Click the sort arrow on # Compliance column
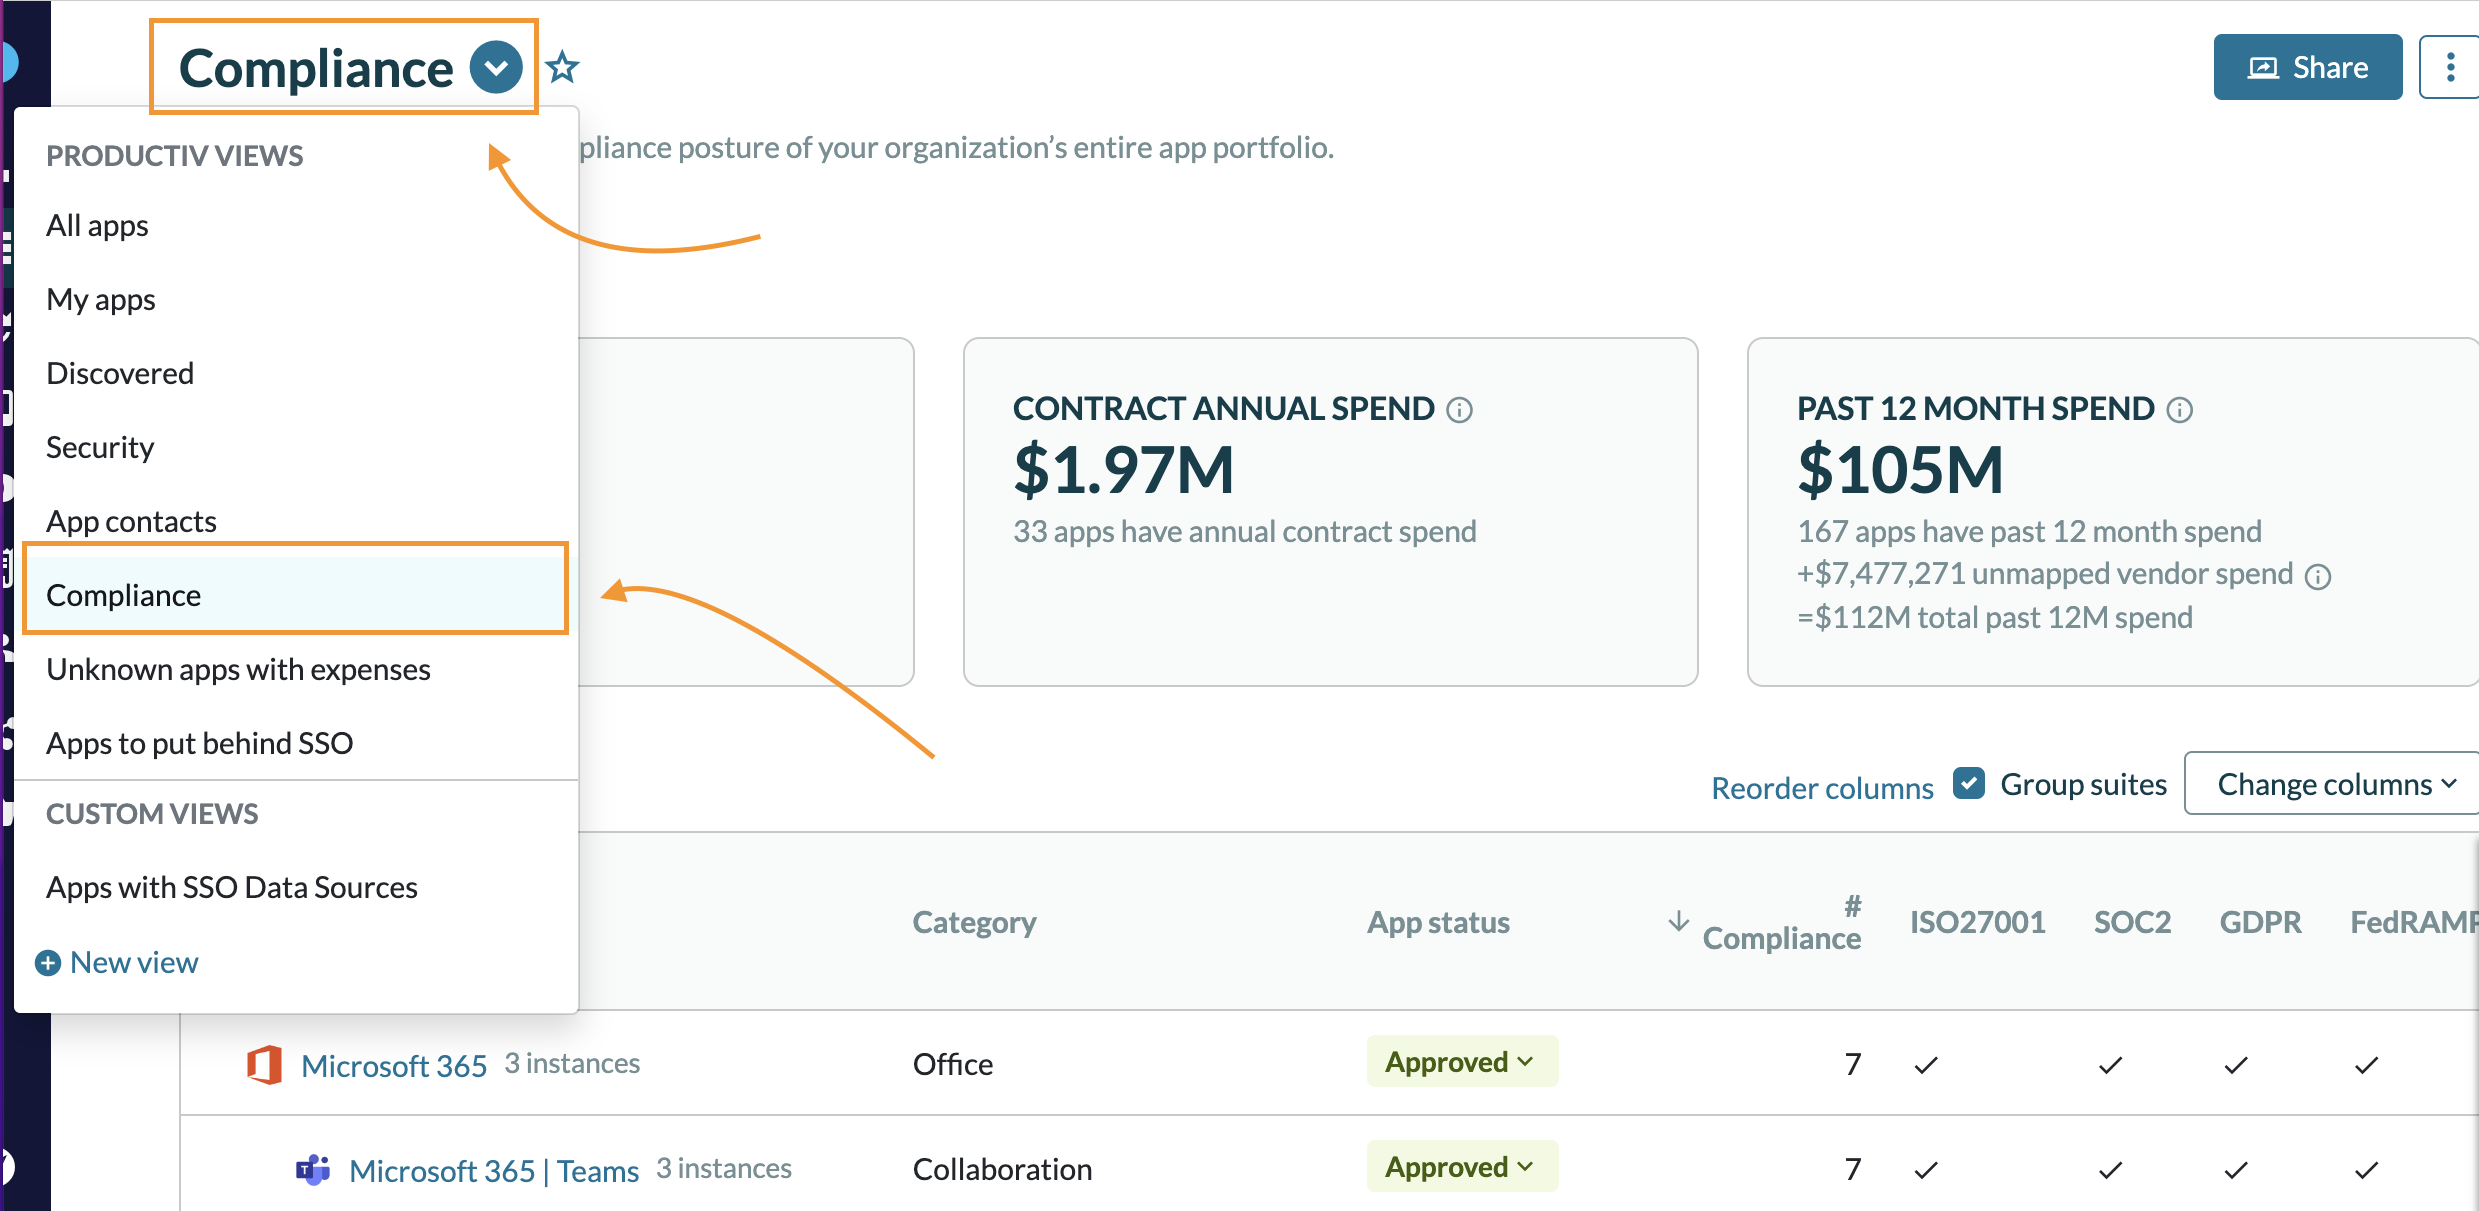 click(1679, 921)
